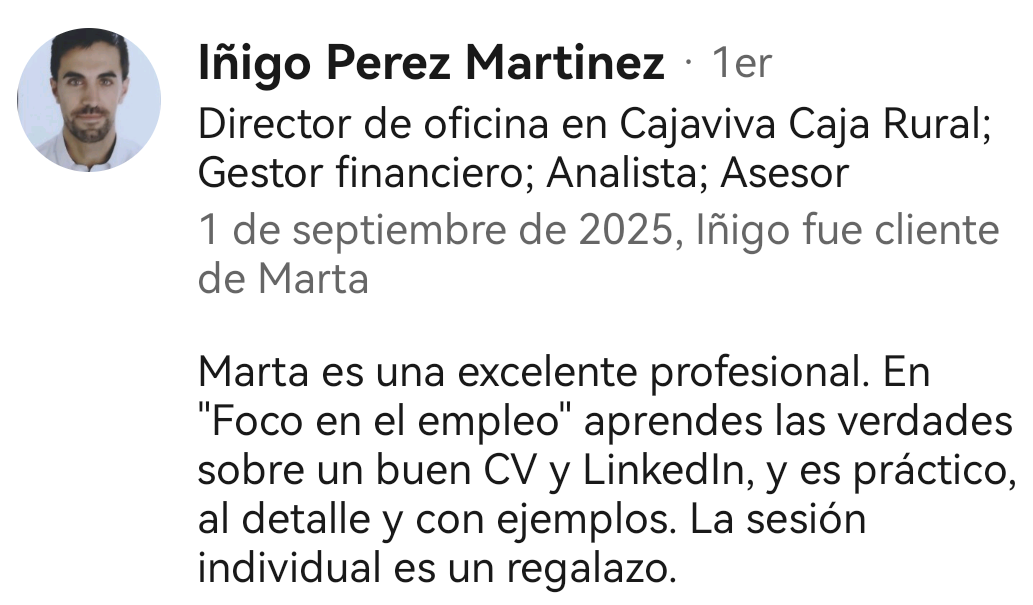Click the quoted "Foco en el empleo" phrase
The height and width of the screenshot is (605, 1033).
coord(386,422)
